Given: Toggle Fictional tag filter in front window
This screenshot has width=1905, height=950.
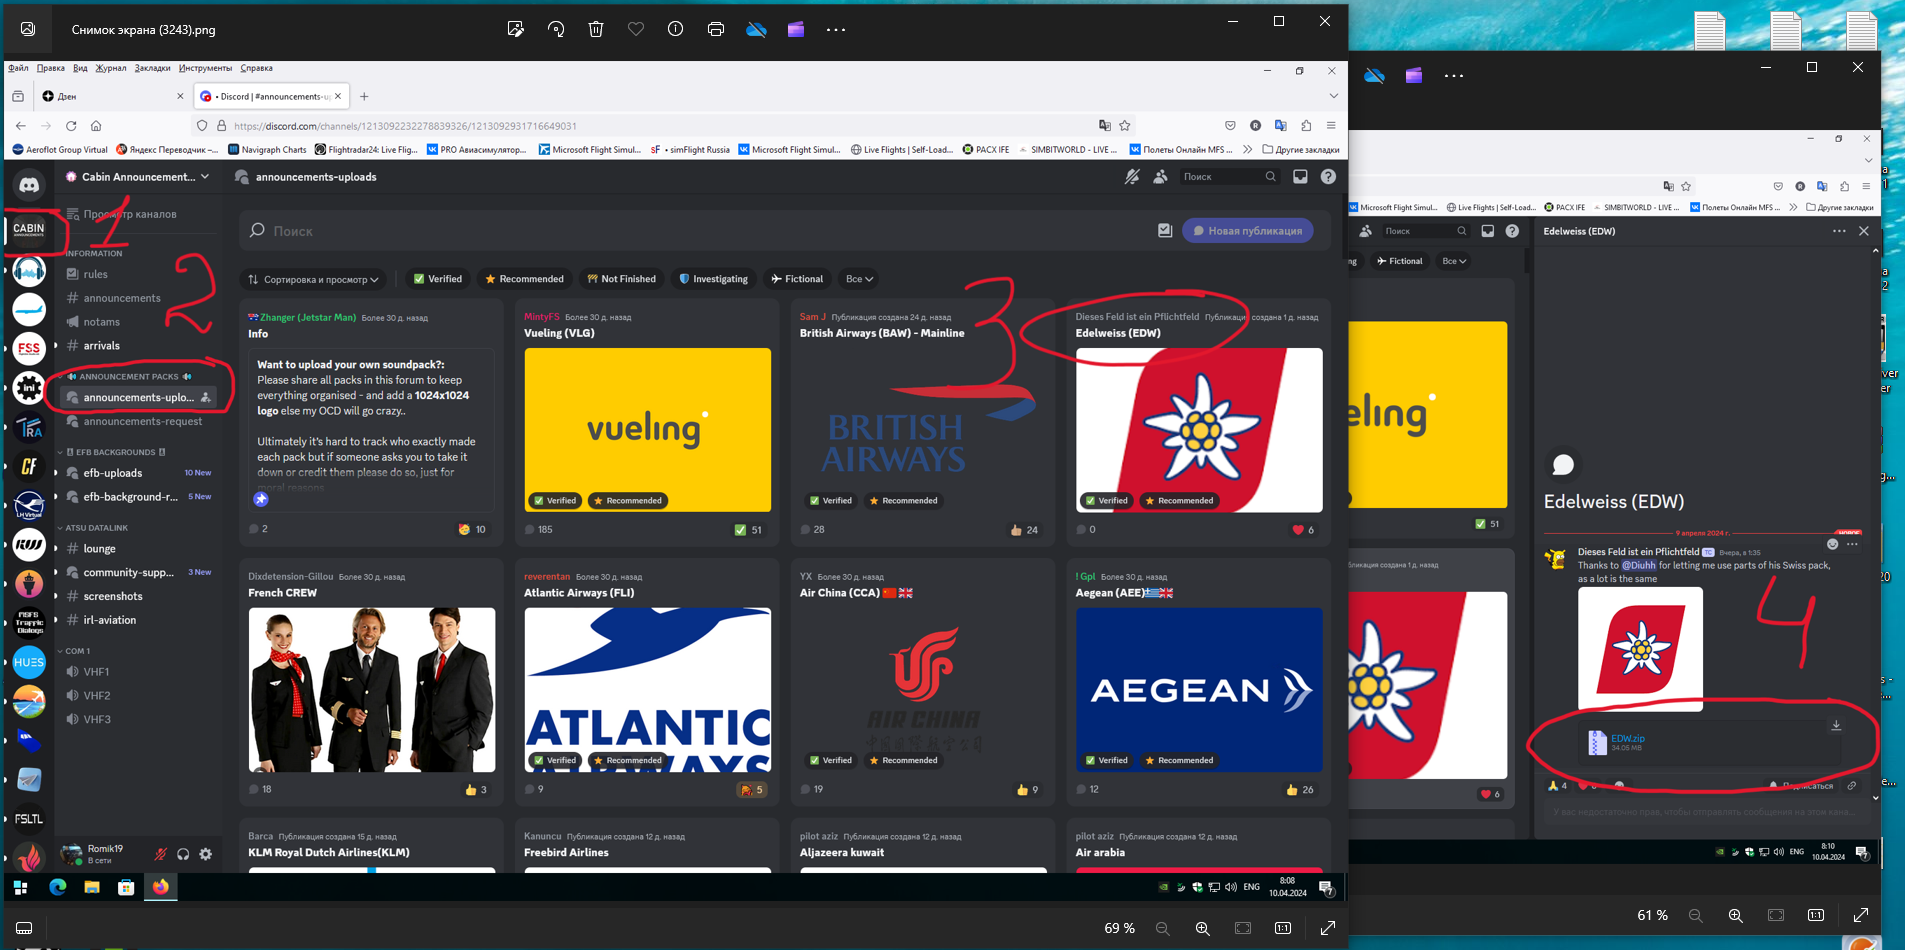Looking at the screenshot, I should [797, 279].
